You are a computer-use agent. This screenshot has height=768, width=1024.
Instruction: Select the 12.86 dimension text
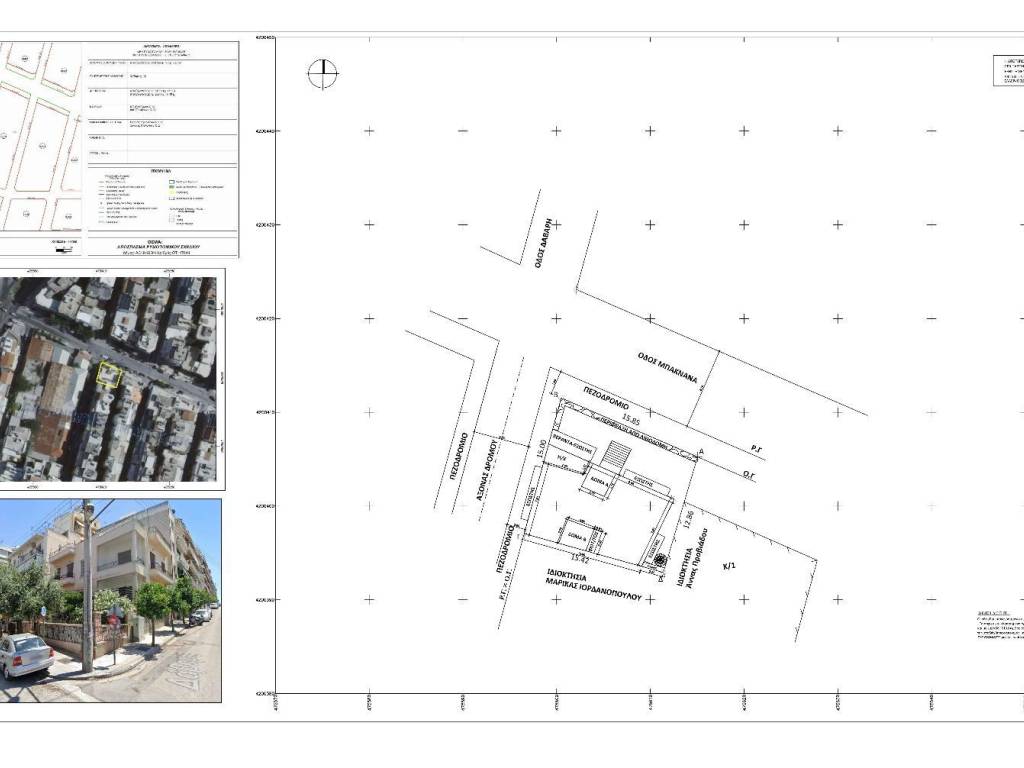pos(690,522)
